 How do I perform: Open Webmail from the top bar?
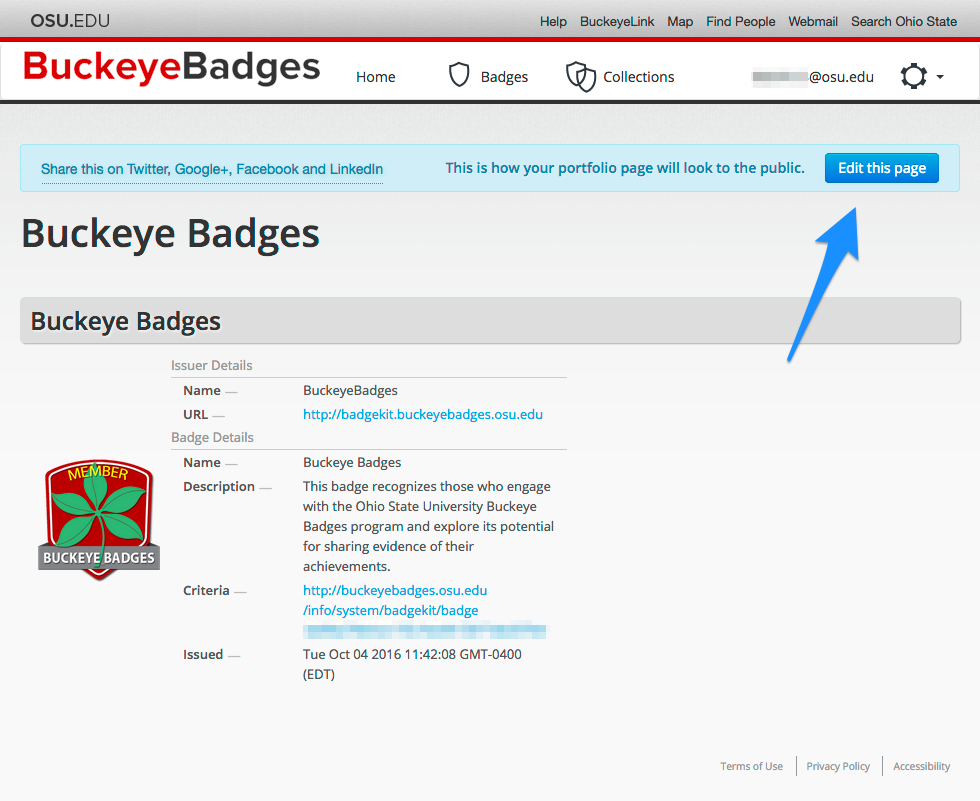[x=812, y=21]
